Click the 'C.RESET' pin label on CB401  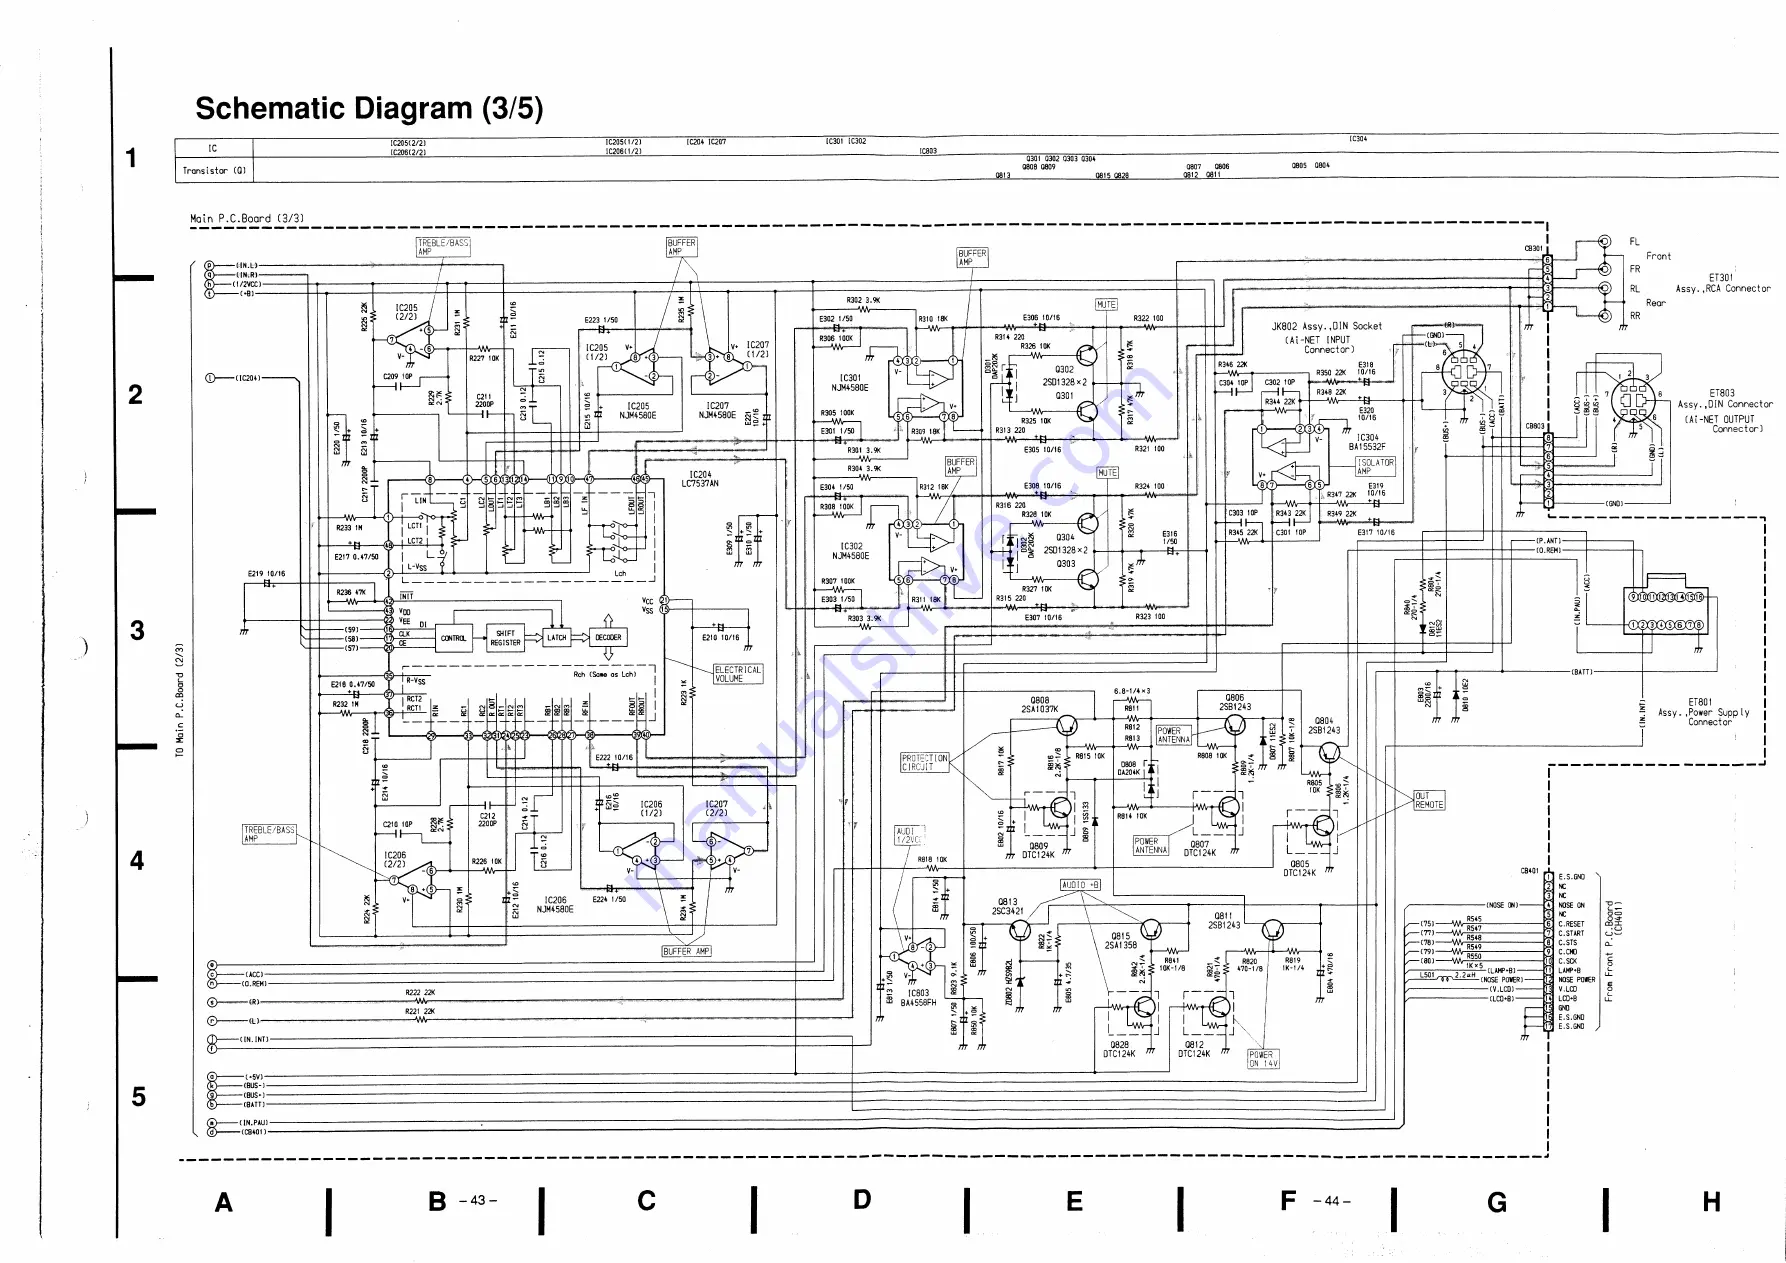pos(1572,924)
